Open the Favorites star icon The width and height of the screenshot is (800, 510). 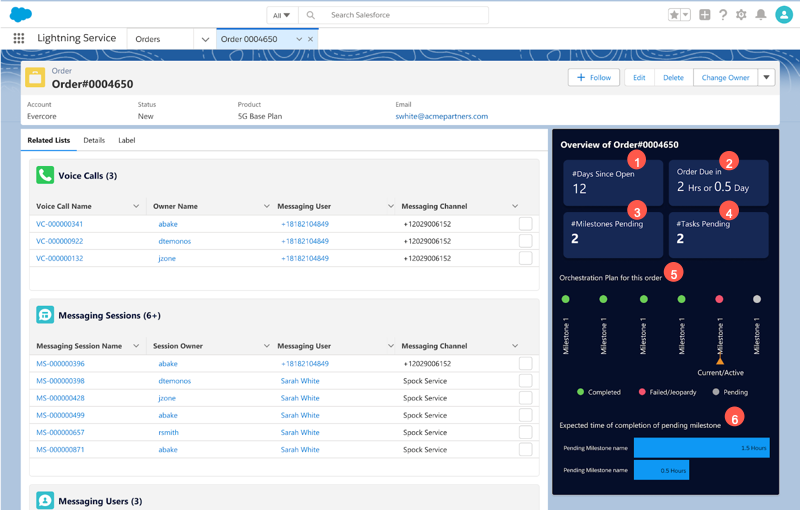(674, 15)
